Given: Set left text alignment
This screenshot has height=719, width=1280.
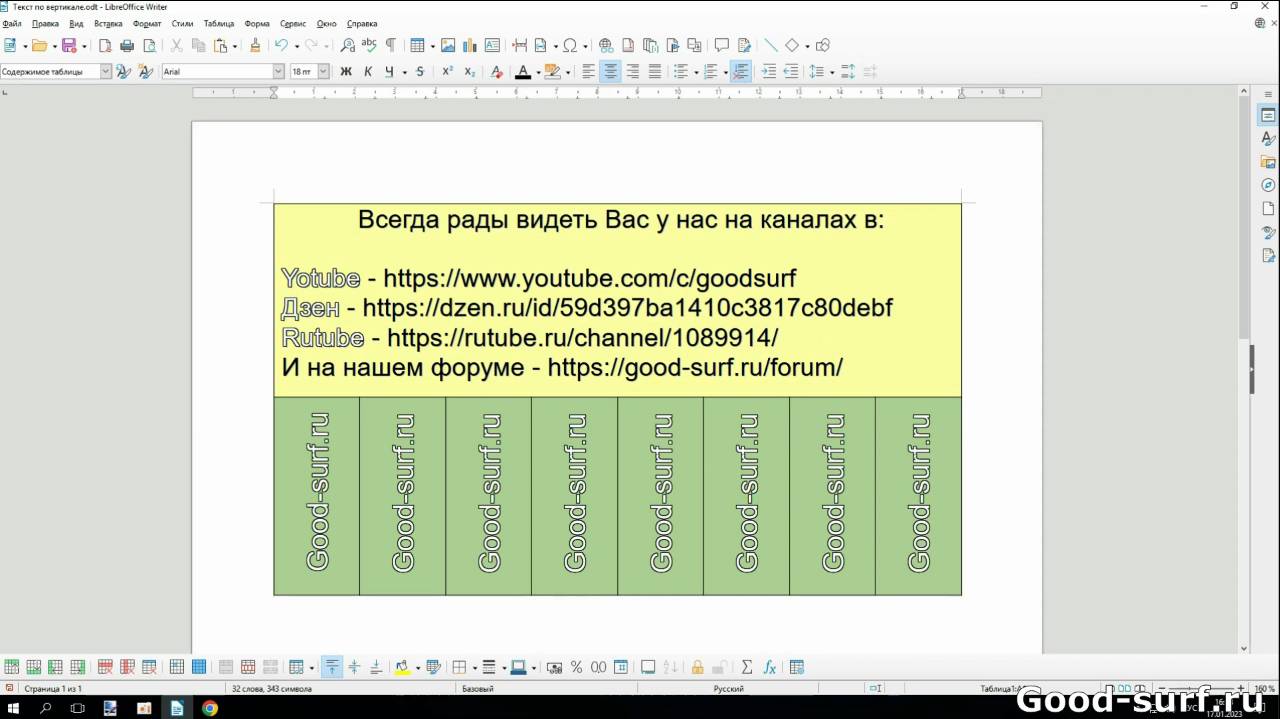Looking at the screenshot, I should click(589, 71).
